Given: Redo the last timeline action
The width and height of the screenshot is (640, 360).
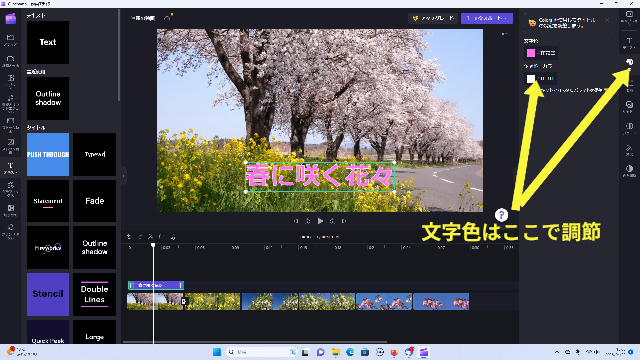Looking at the screenshot, I should [x=140, y=236].
